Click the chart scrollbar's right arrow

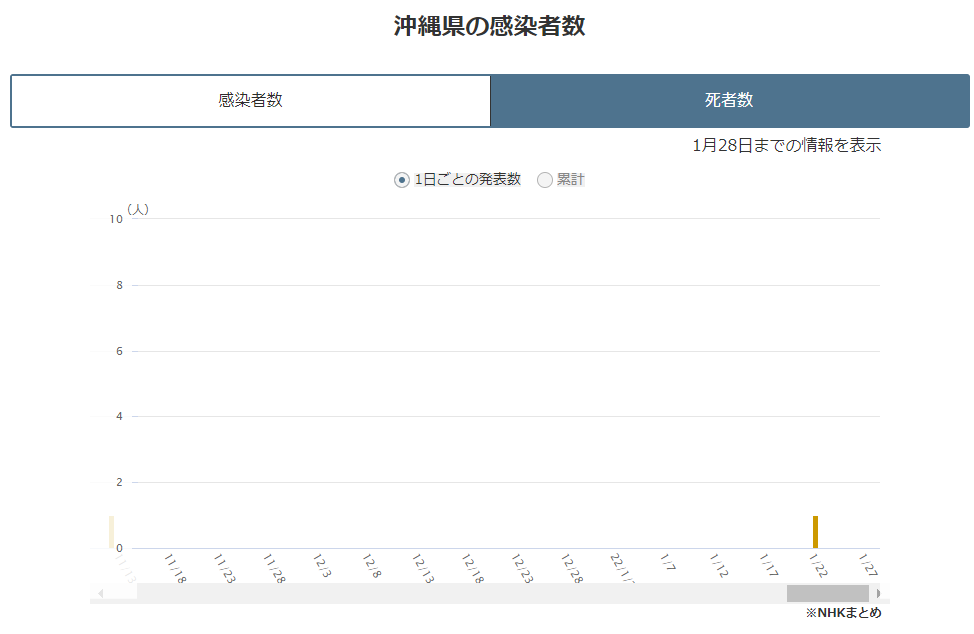click(x=878, y=593)
